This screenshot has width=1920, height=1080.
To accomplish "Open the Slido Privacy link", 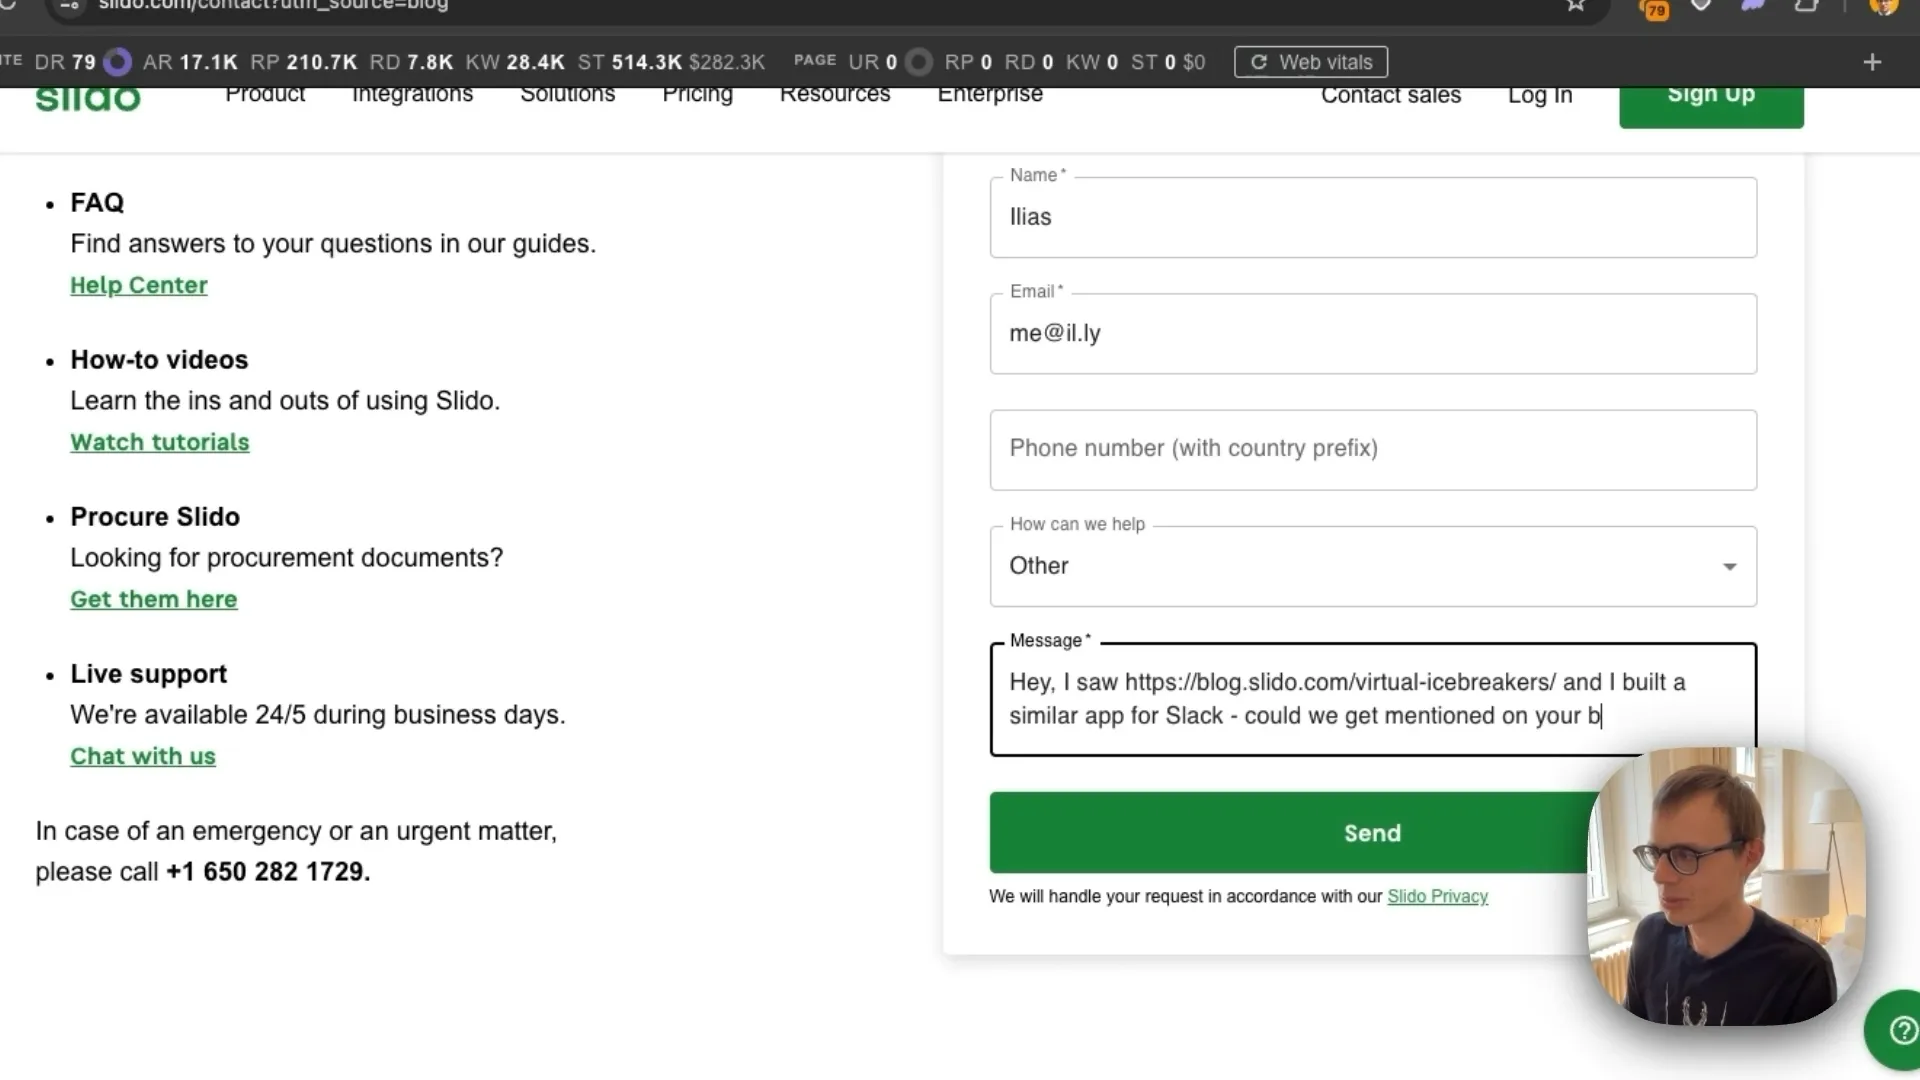I will coord(1437,896).
